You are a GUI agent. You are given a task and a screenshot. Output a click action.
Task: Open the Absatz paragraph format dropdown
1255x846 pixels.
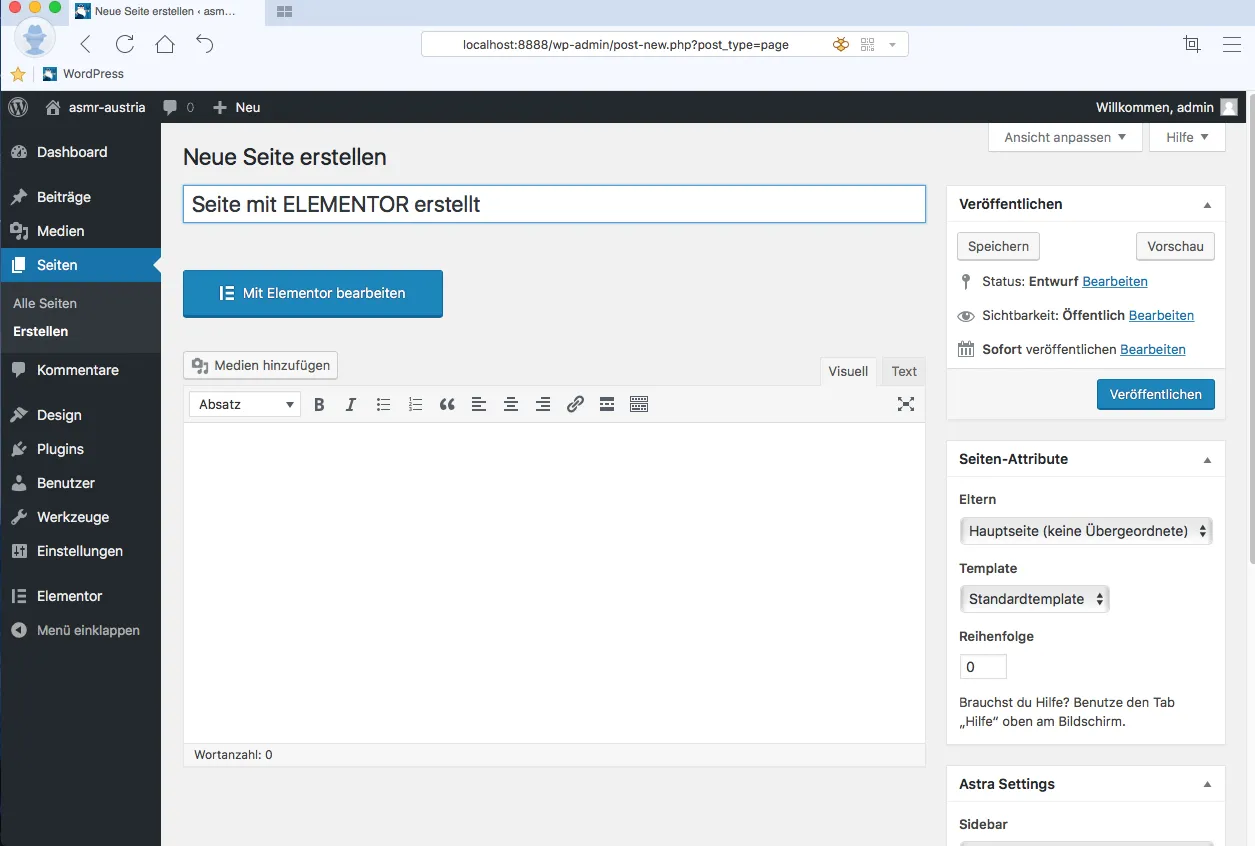point(245,404)
